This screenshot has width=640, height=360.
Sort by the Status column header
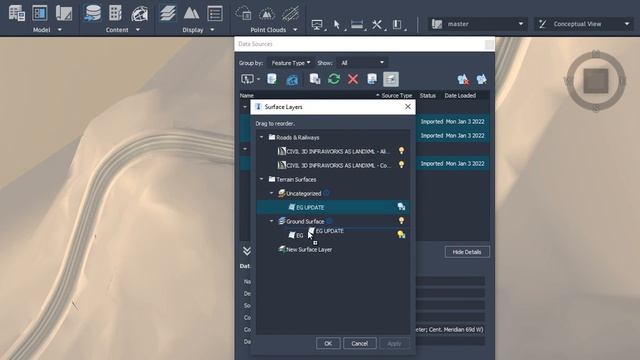427,96
